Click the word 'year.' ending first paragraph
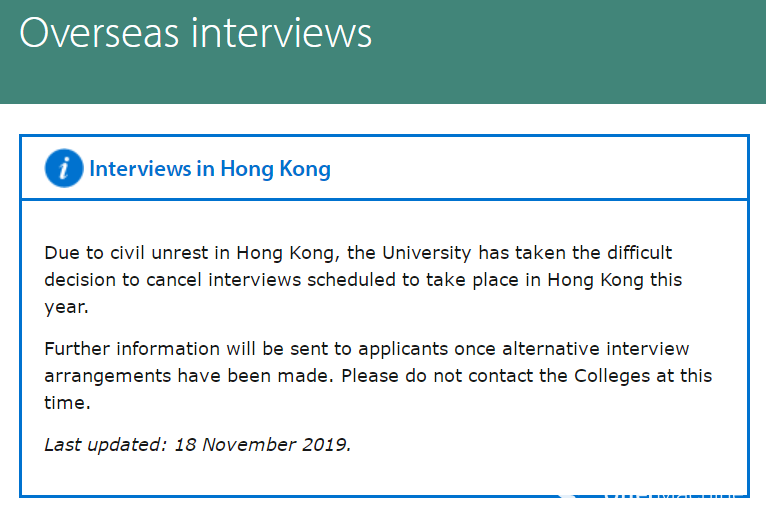 (66, 308)
